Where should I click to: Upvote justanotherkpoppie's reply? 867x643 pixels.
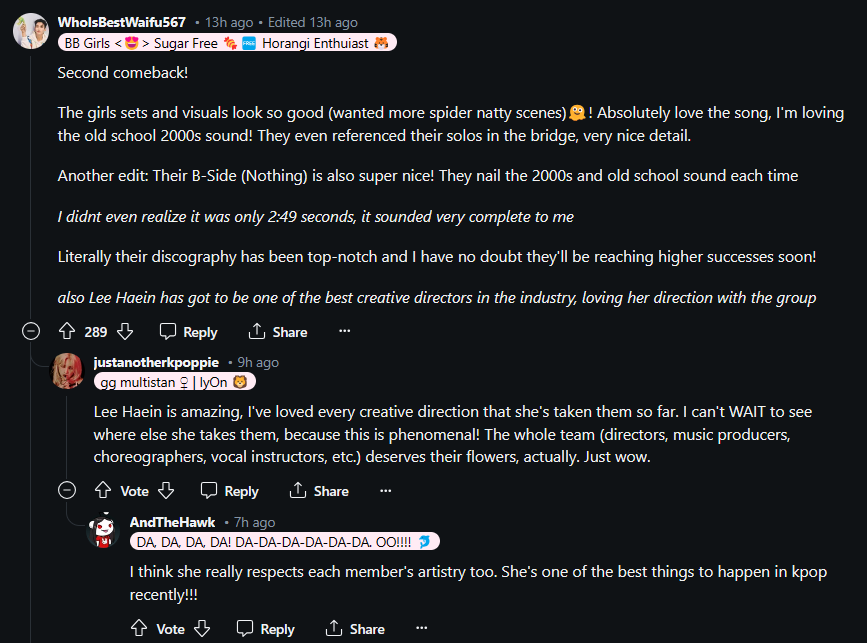click(x=103, y=490)
